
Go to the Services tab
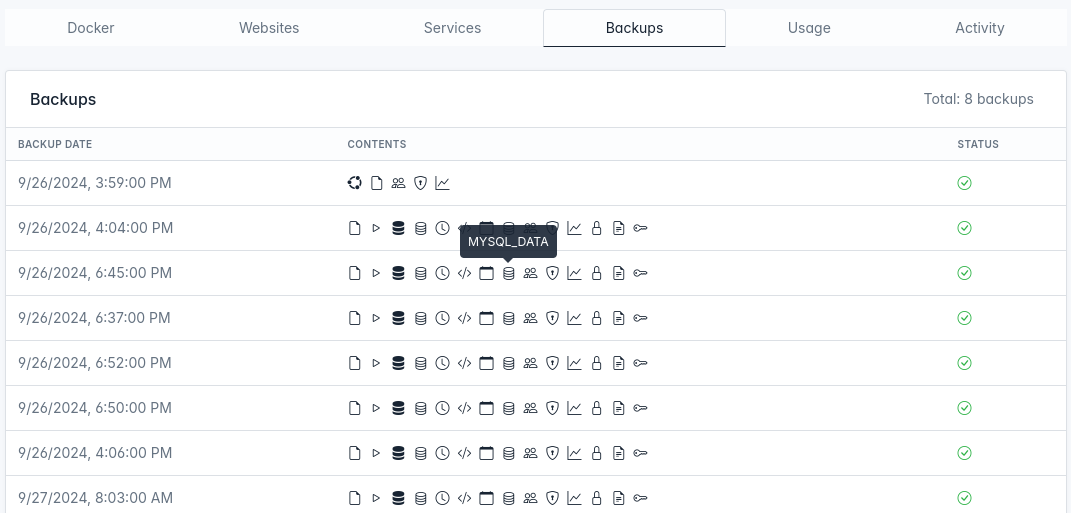pyautogui.click(x=452, y=28)
